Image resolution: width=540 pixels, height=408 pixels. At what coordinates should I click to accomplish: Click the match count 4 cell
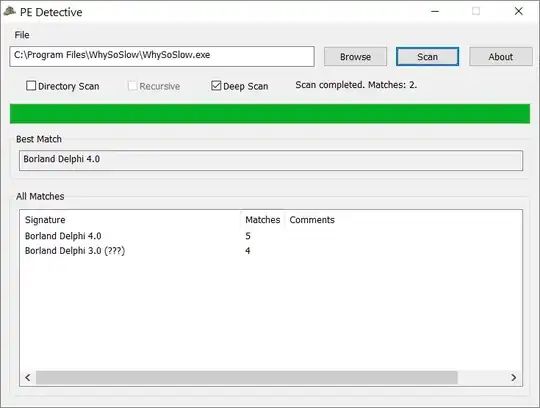tap(248, 251)
